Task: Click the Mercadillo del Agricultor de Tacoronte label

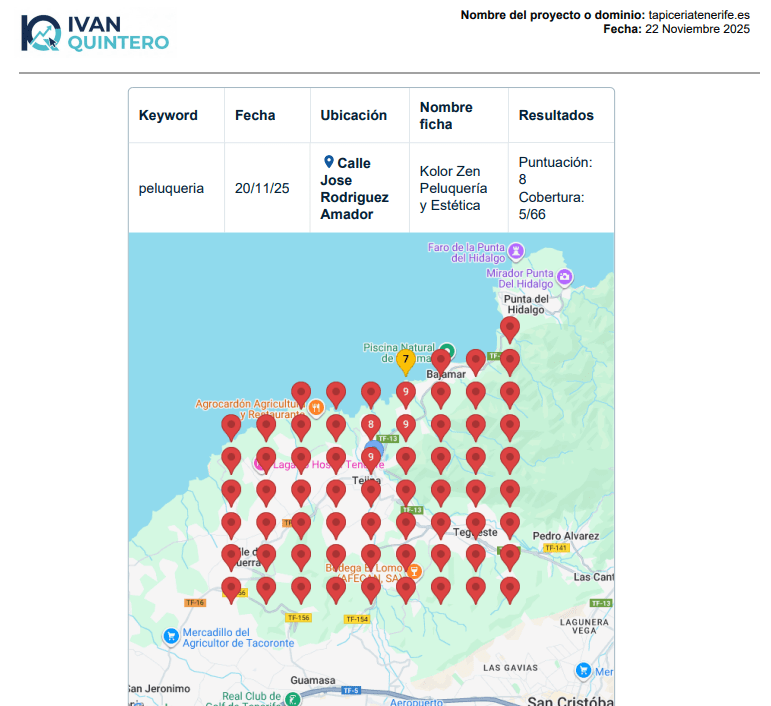Action: tap(238, 638)
